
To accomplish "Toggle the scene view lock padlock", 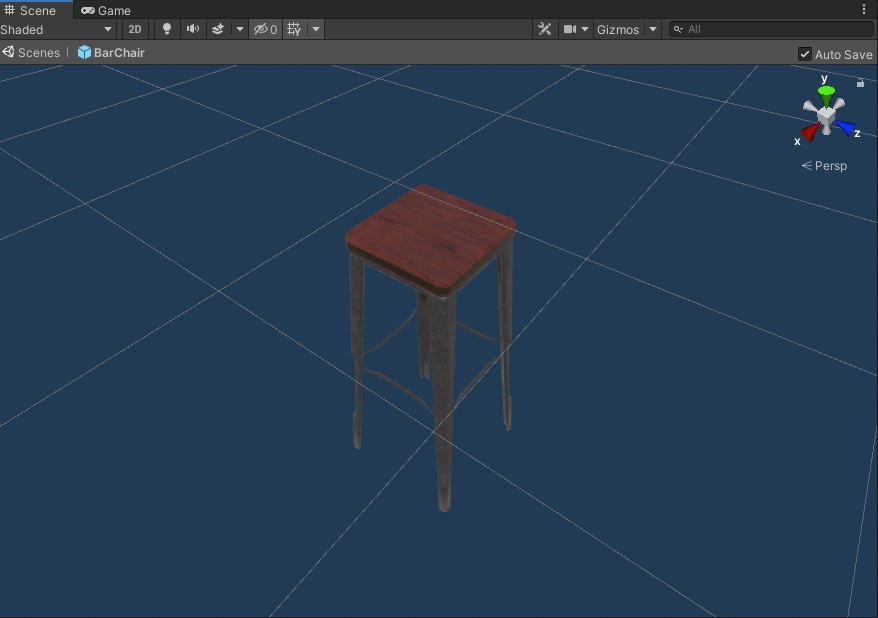I will coord(860,83).
